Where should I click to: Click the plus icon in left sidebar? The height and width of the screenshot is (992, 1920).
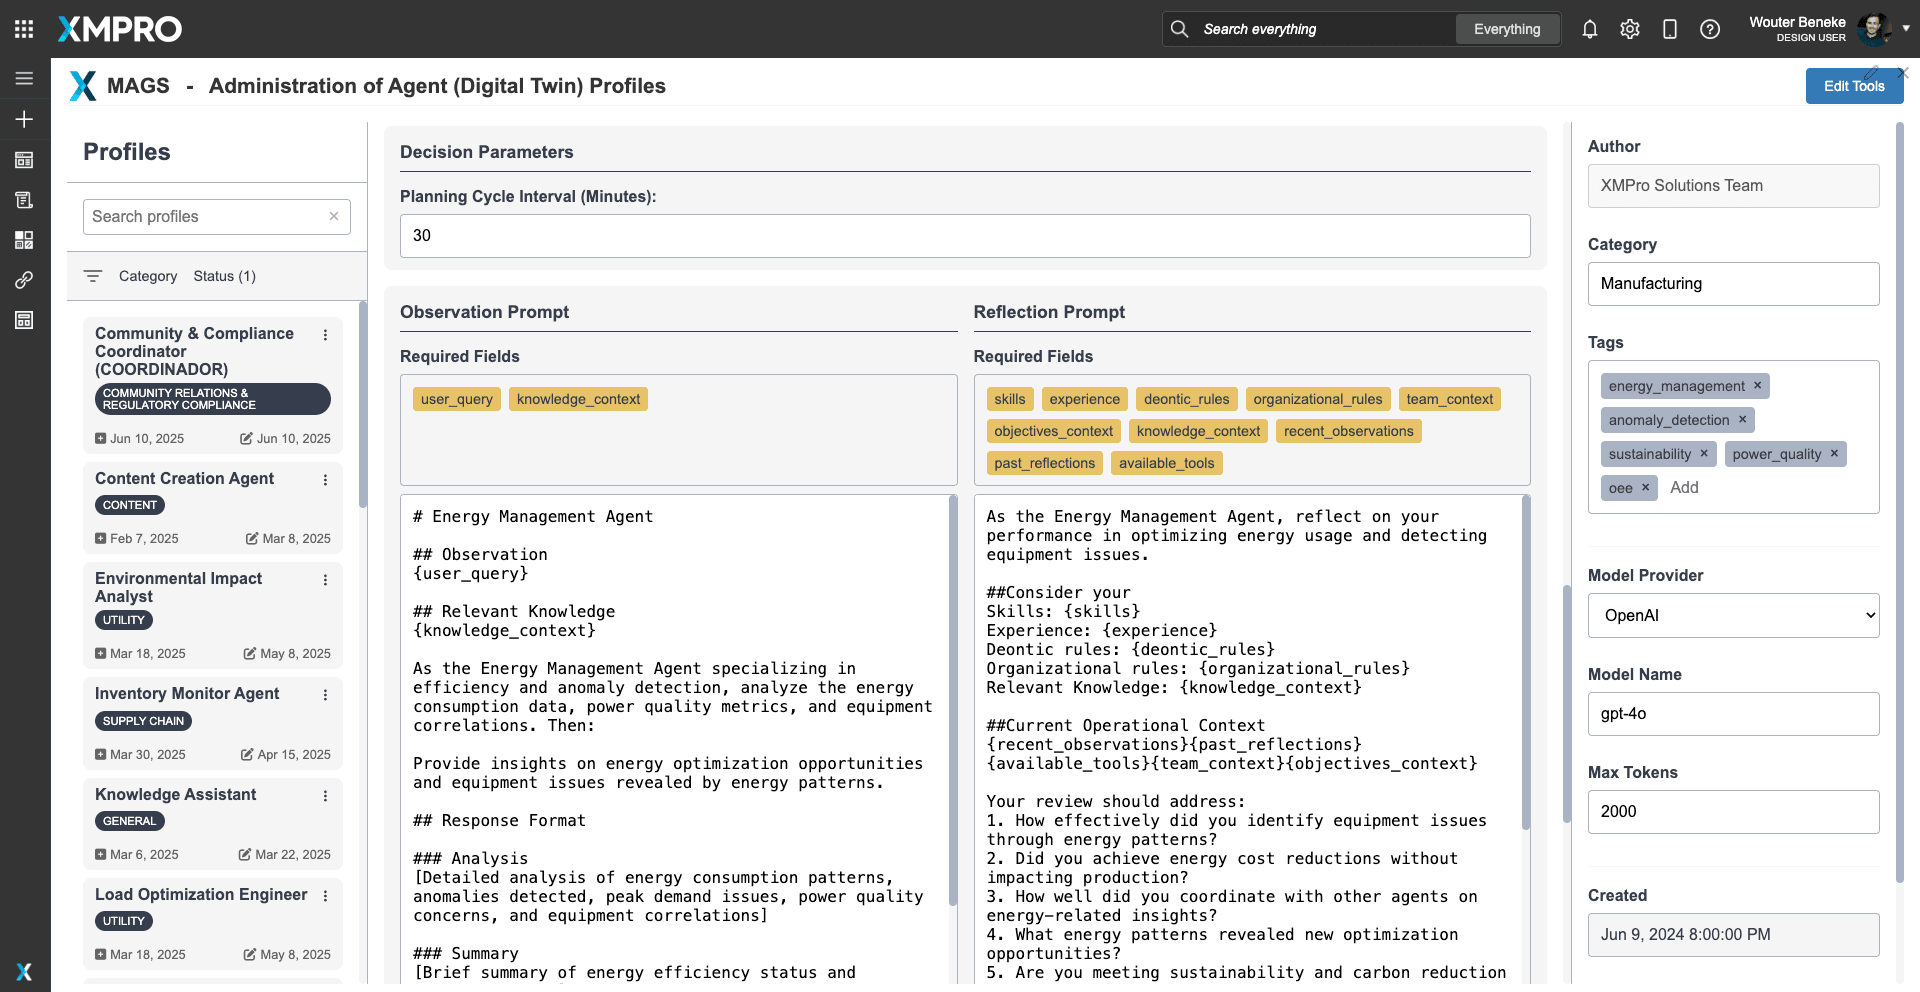tap(24, 119)
